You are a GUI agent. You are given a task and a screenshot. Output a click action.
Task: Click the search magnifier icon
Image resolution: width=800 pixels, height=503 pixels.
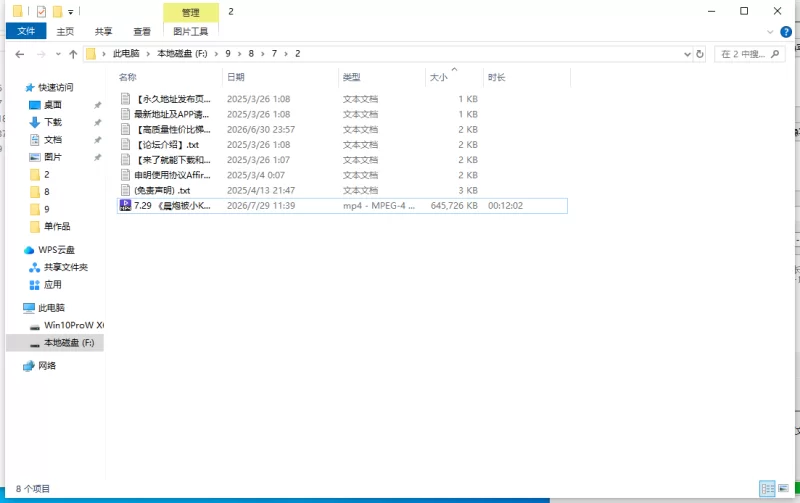(x=775, y=54)
